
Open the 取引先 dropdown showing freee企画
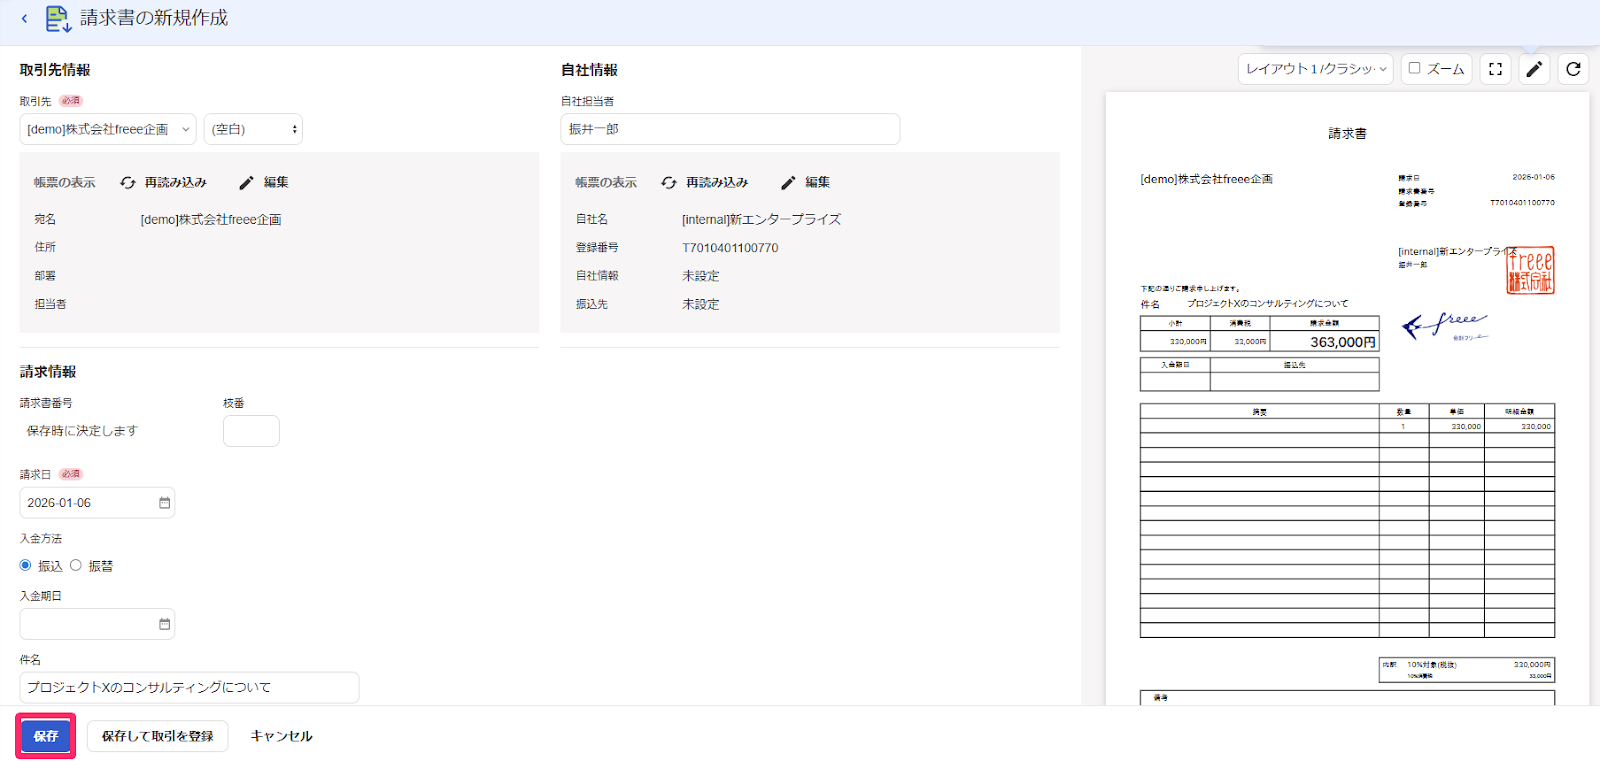point(108,129)
